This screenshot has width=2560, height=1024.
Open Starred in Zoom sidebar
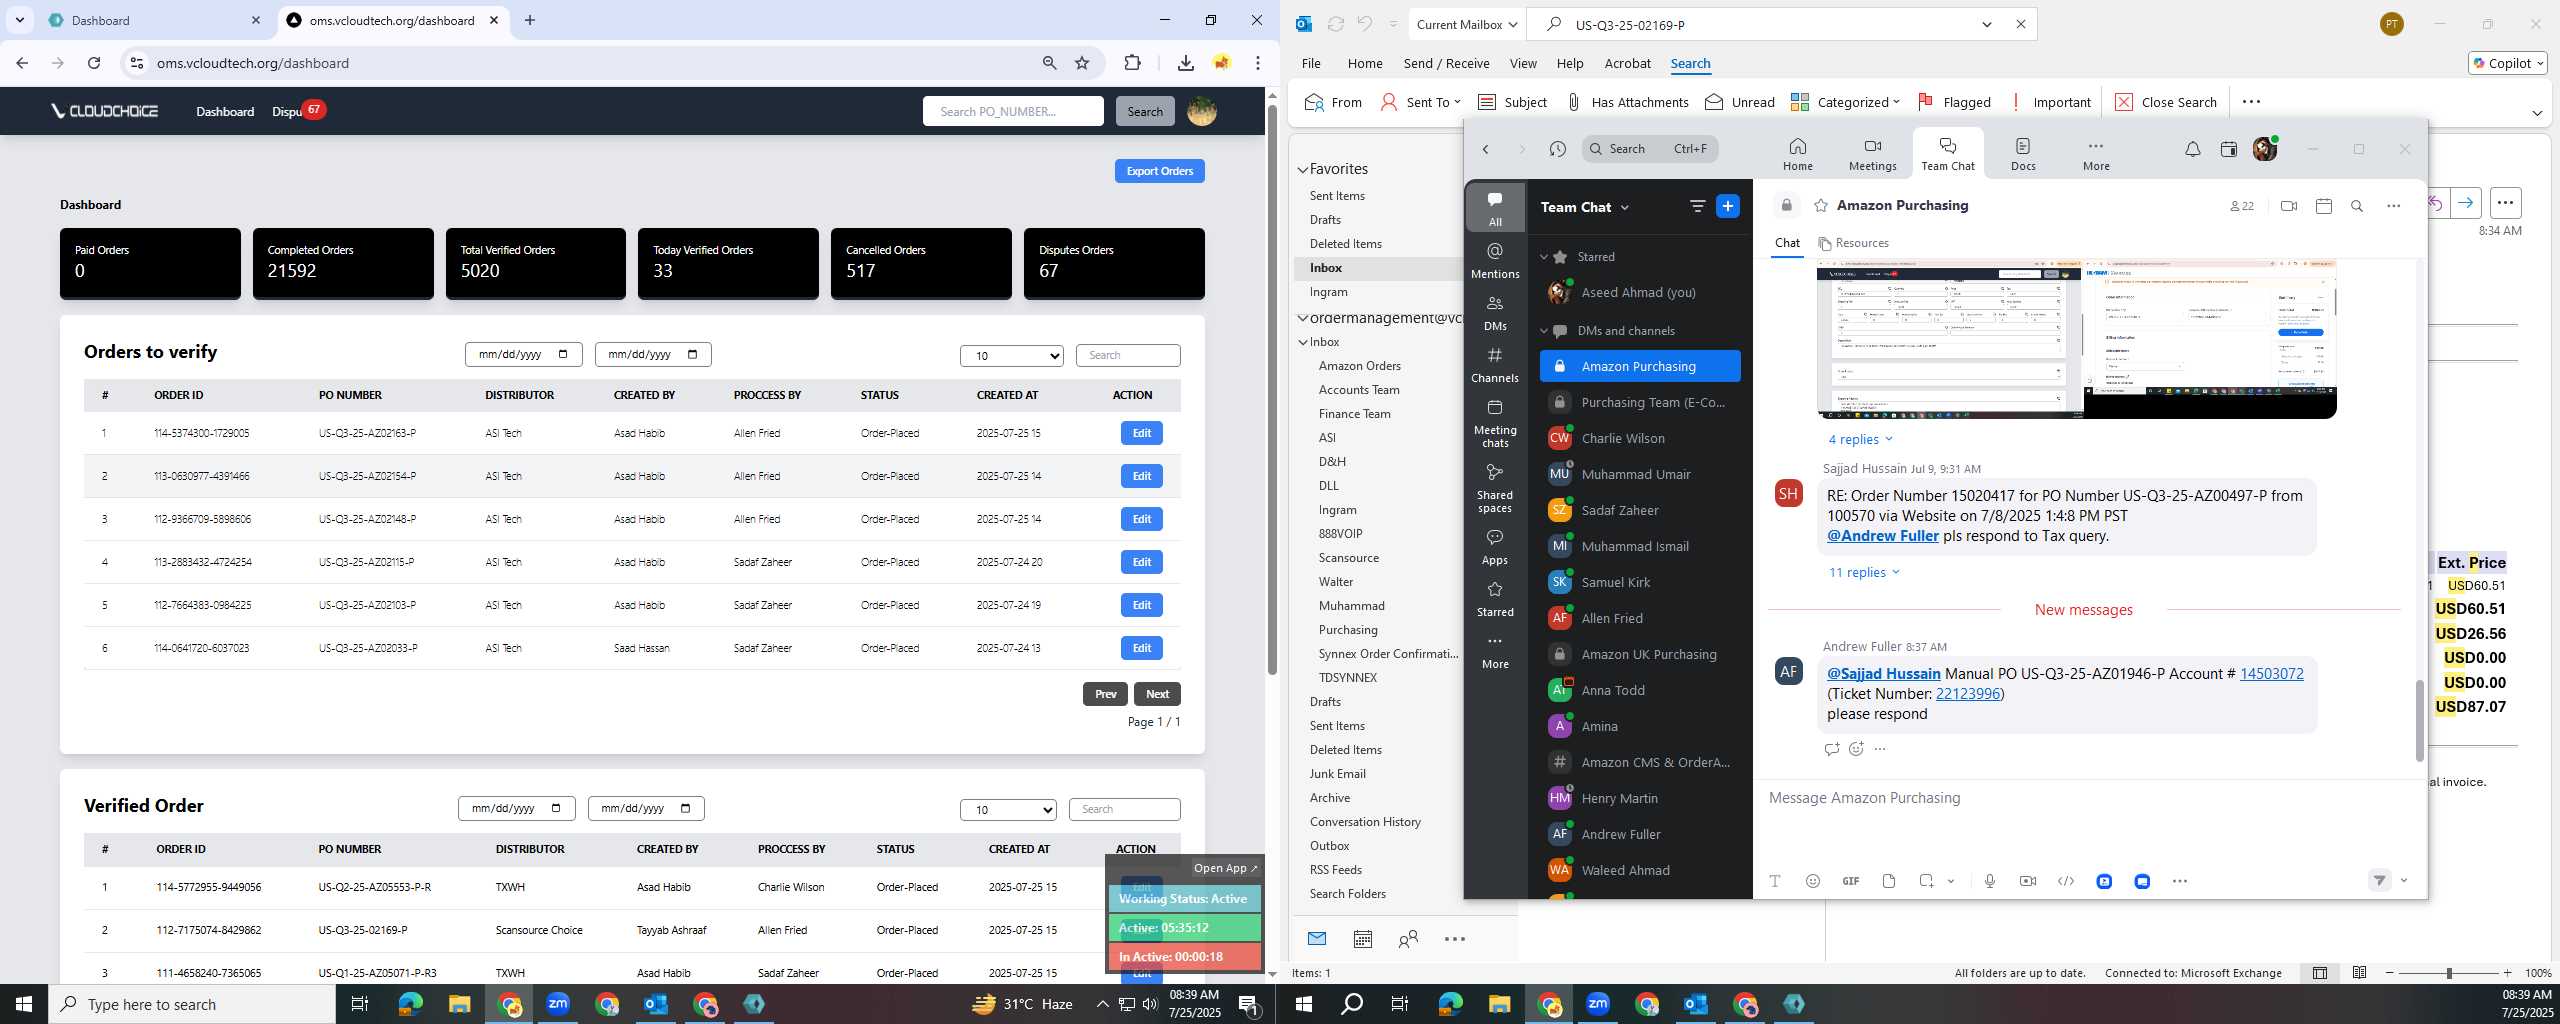point(1495,599)
